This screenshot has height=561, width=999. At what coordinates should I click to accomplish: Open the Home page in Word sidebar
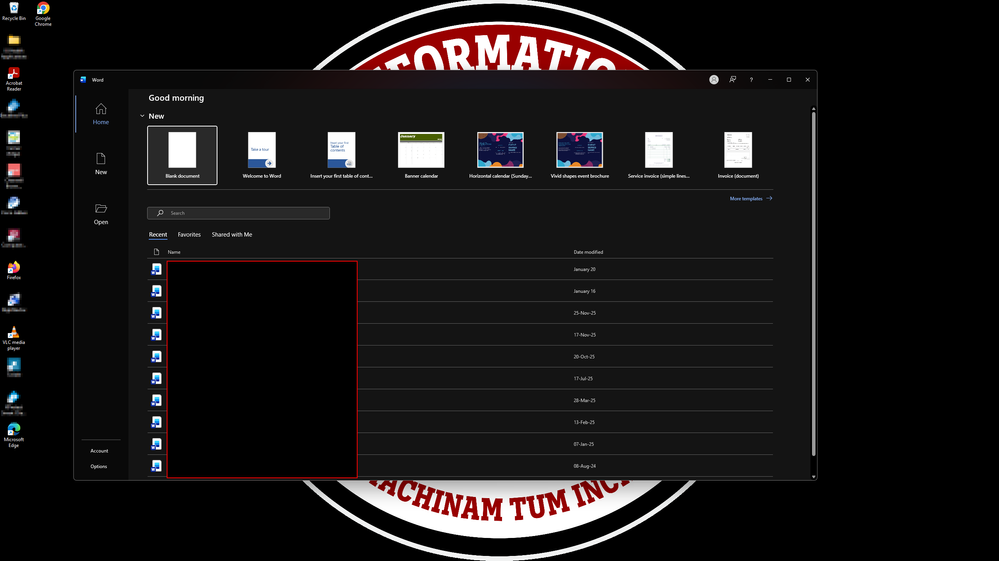point(101,114)
